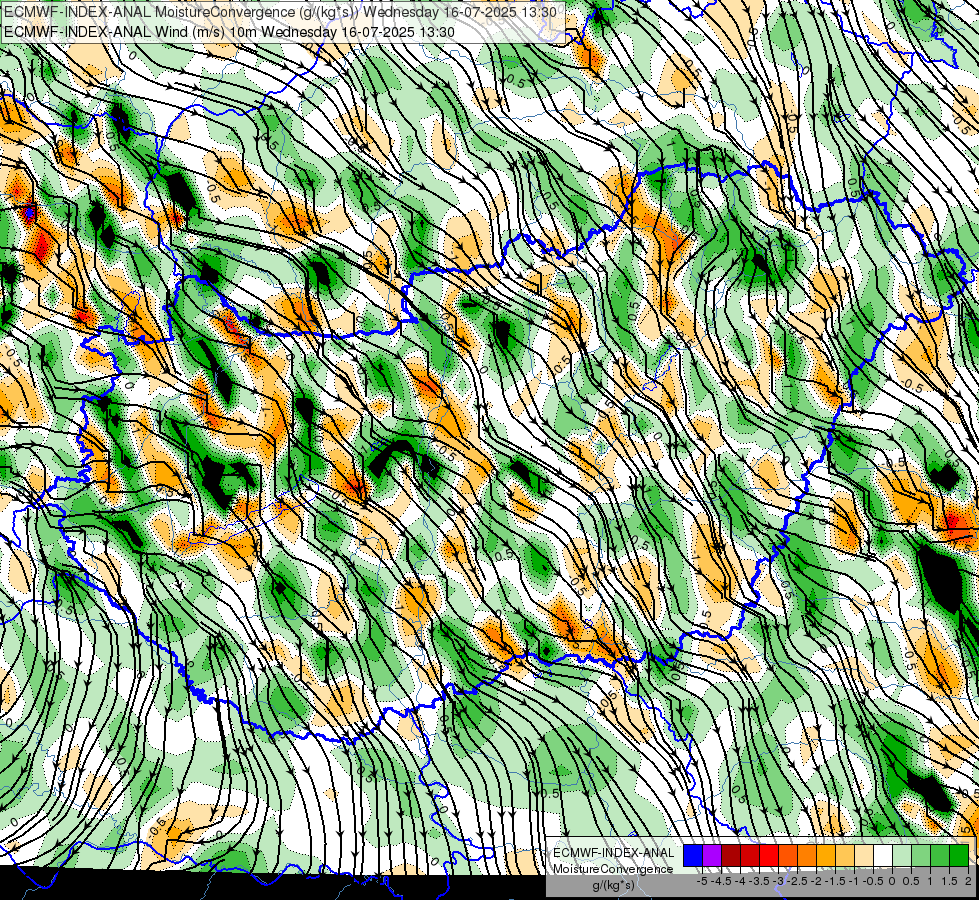Viewport: 979px width, 900px height.
Task: Click the -5 legend tick label
Action: 702,881
